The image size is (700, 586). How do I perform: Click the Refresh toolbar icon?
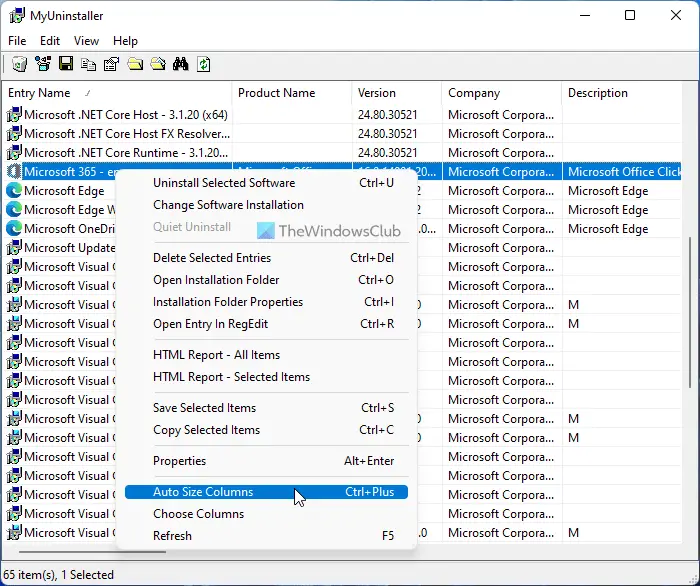pos(204,64)
